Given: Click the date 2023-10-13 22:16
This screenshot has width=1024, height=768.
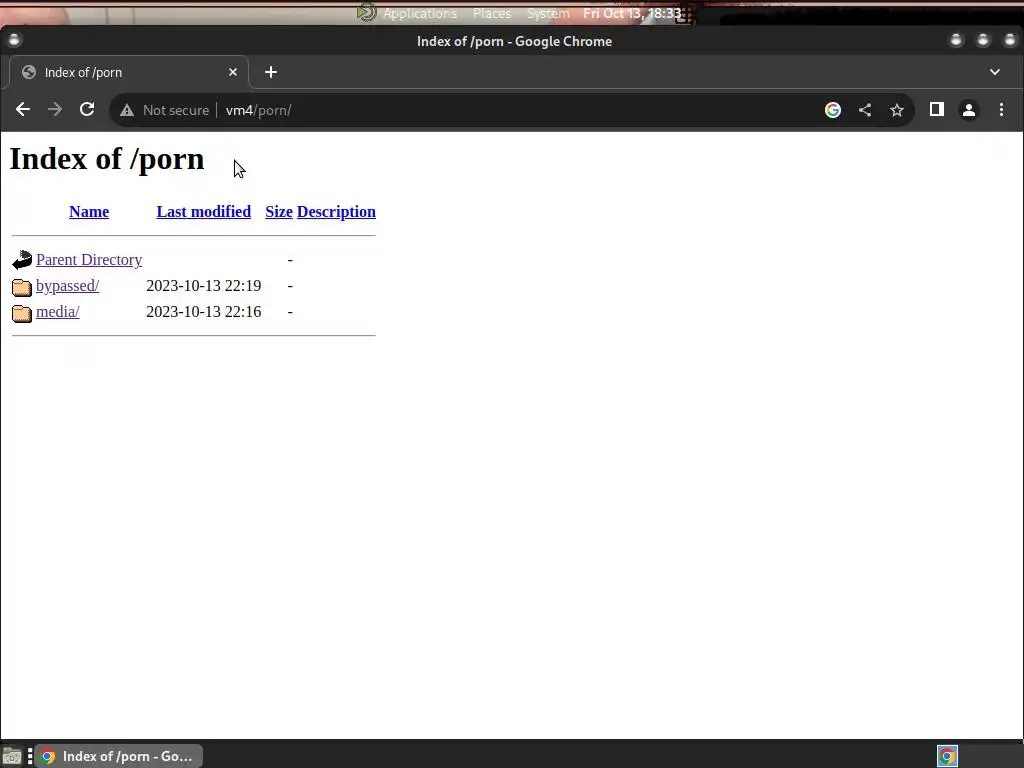Looking at the screenshot, I should (204, 312).
